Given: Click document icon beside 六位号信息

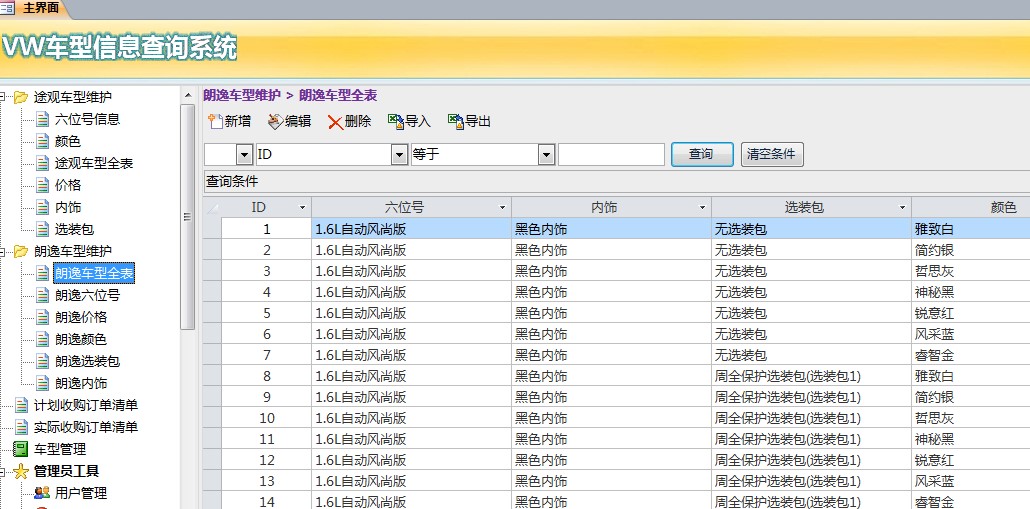Looking at the screenshot, I should [43, 119].
